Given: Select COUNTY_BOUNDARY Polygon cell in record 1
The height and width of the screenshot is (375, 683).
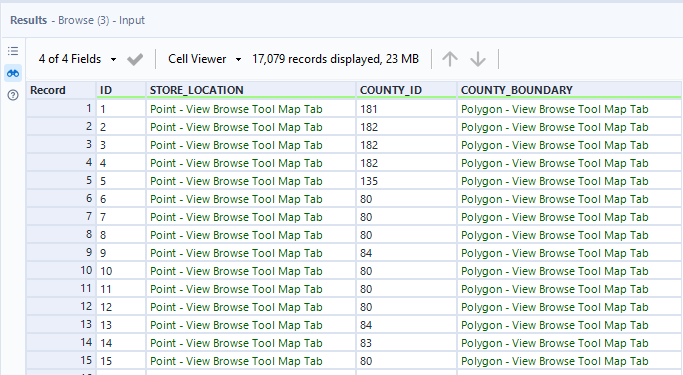Looking at the screenshot, I should [569, 109].
